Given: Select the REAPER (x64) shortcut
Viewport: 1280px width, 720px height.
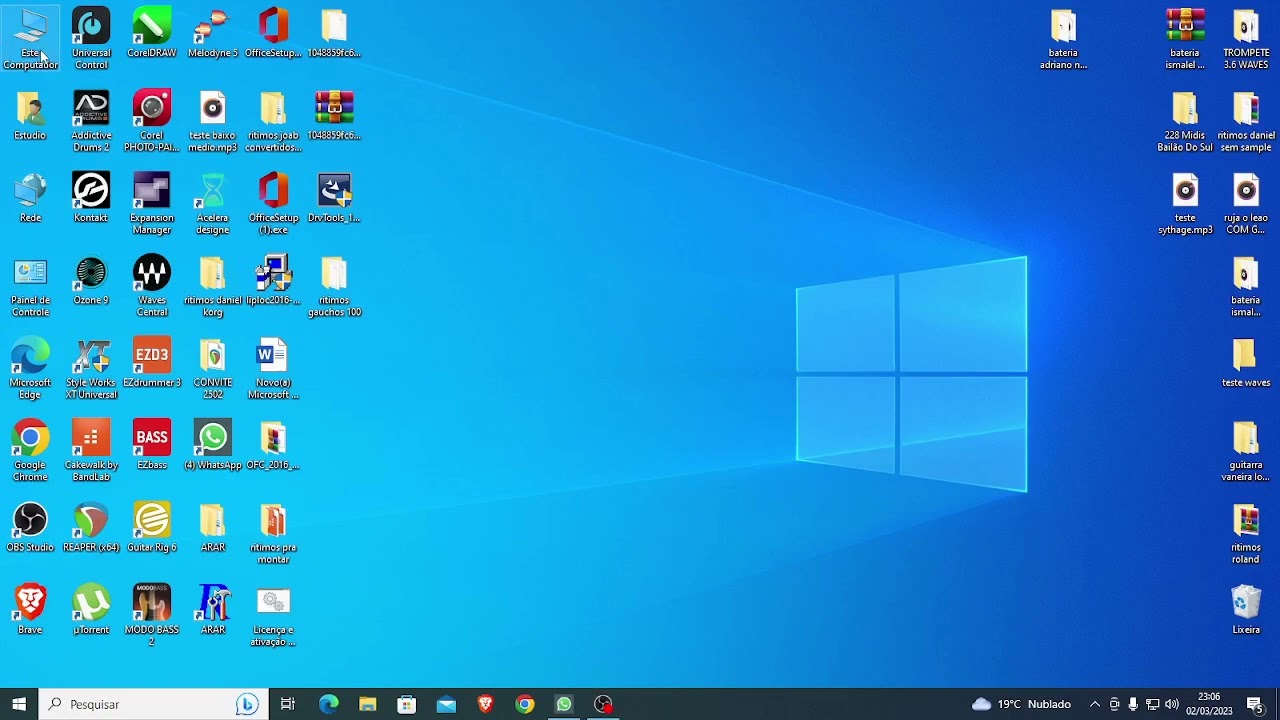Looking at the screenshot, I should (91, 528).
